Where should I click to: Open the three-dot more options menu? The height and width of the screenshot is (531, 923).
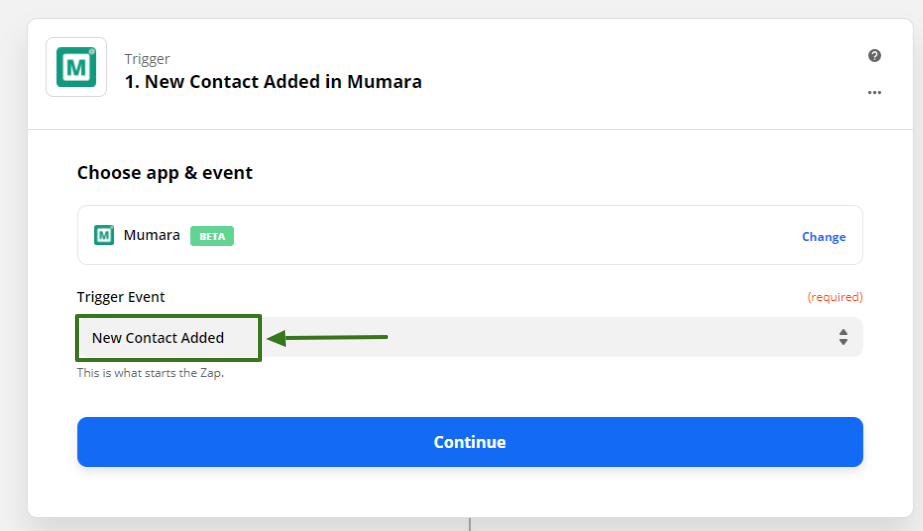[874, 92]
